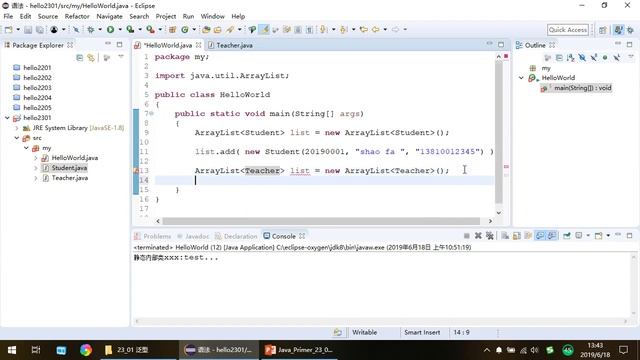Collapse the my package node
This screenshot has height=360, width=640.
click(x=26, y=148)
